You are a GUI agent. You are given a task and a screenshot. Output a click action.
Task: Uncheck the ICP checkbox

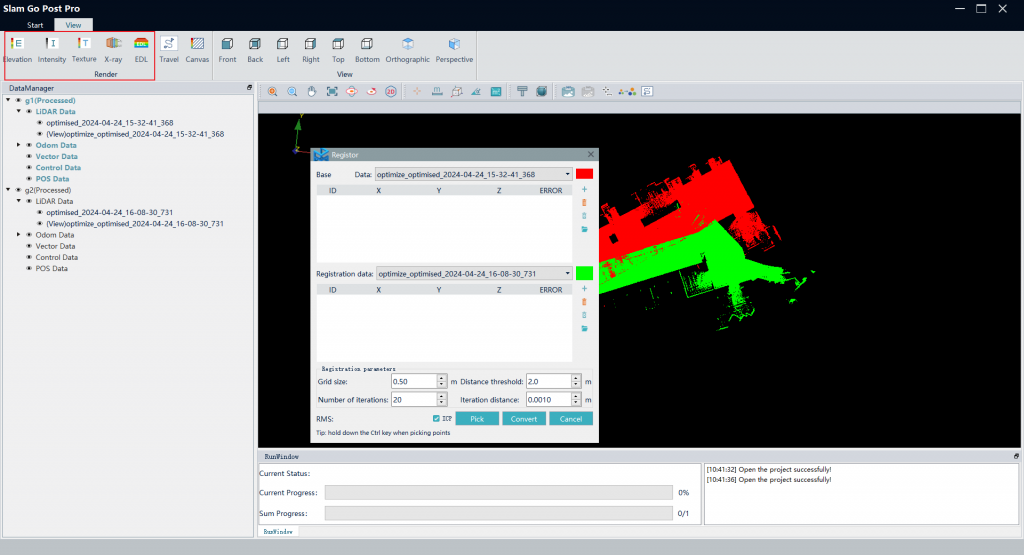pyautogui.click(x=436, y=418)
